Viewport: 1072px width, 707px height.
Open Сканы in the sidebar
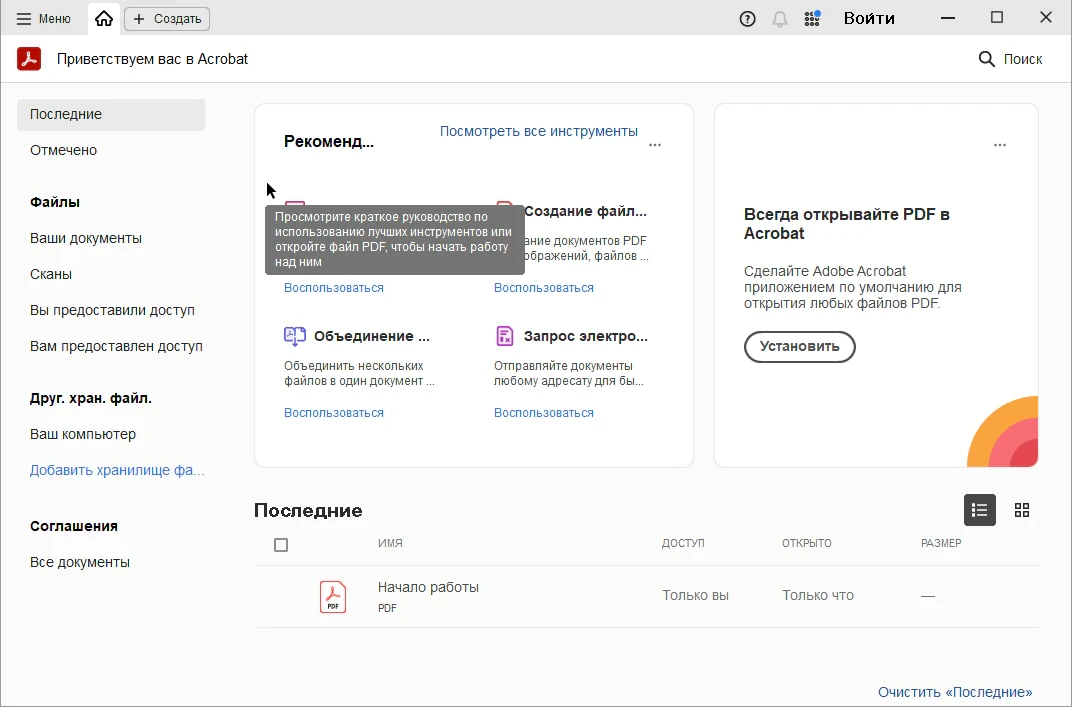(x=51, y=274)
